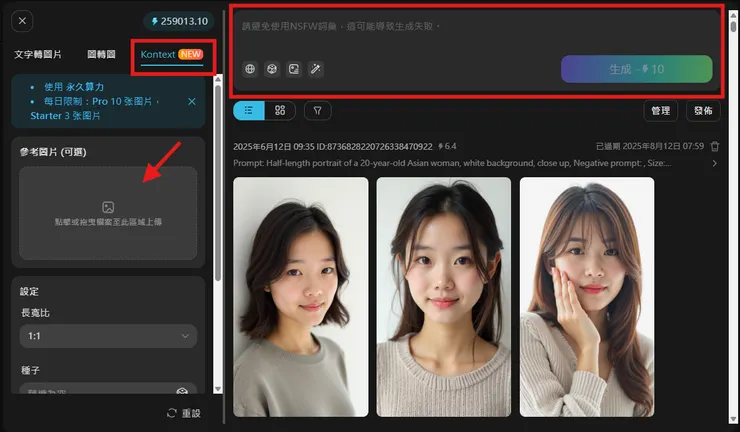Click the ID:873682822072633847092 2 text
The width and height of the screenshot is (740, 432).
(374, 146)
